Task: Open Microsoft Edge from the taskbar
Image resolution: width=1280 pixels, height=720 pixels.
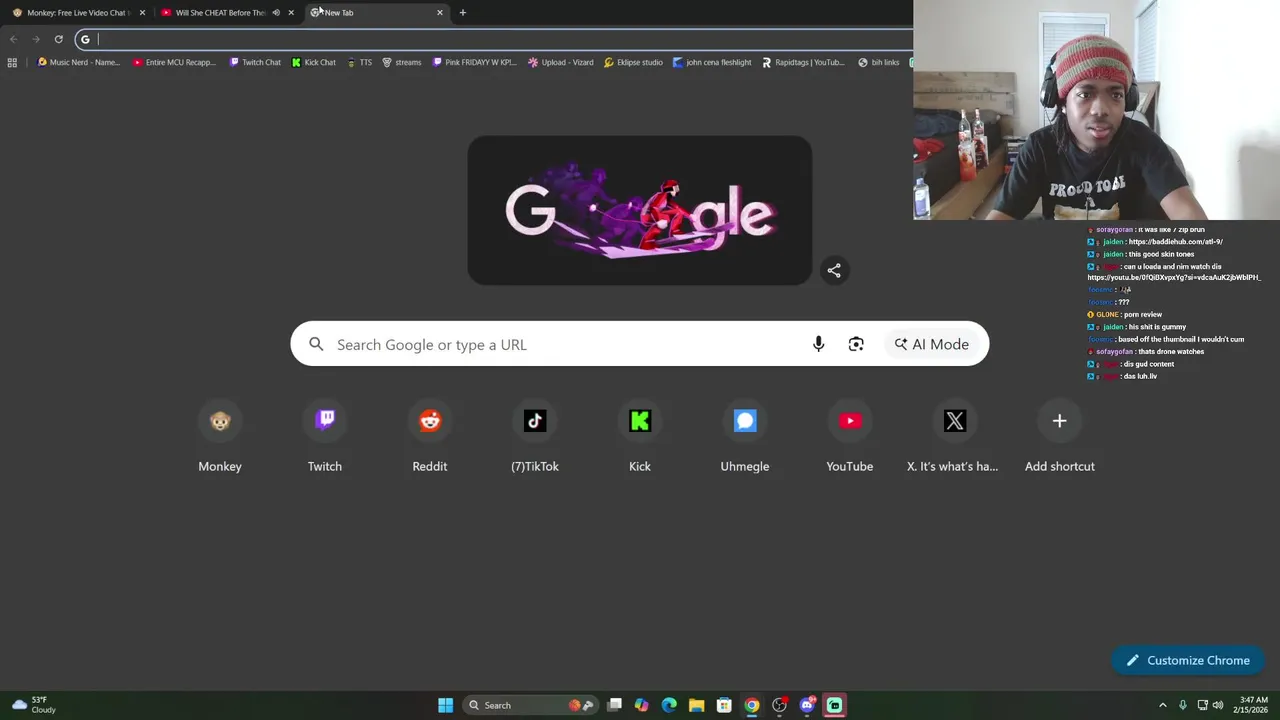Action: [x=669, y=705]
